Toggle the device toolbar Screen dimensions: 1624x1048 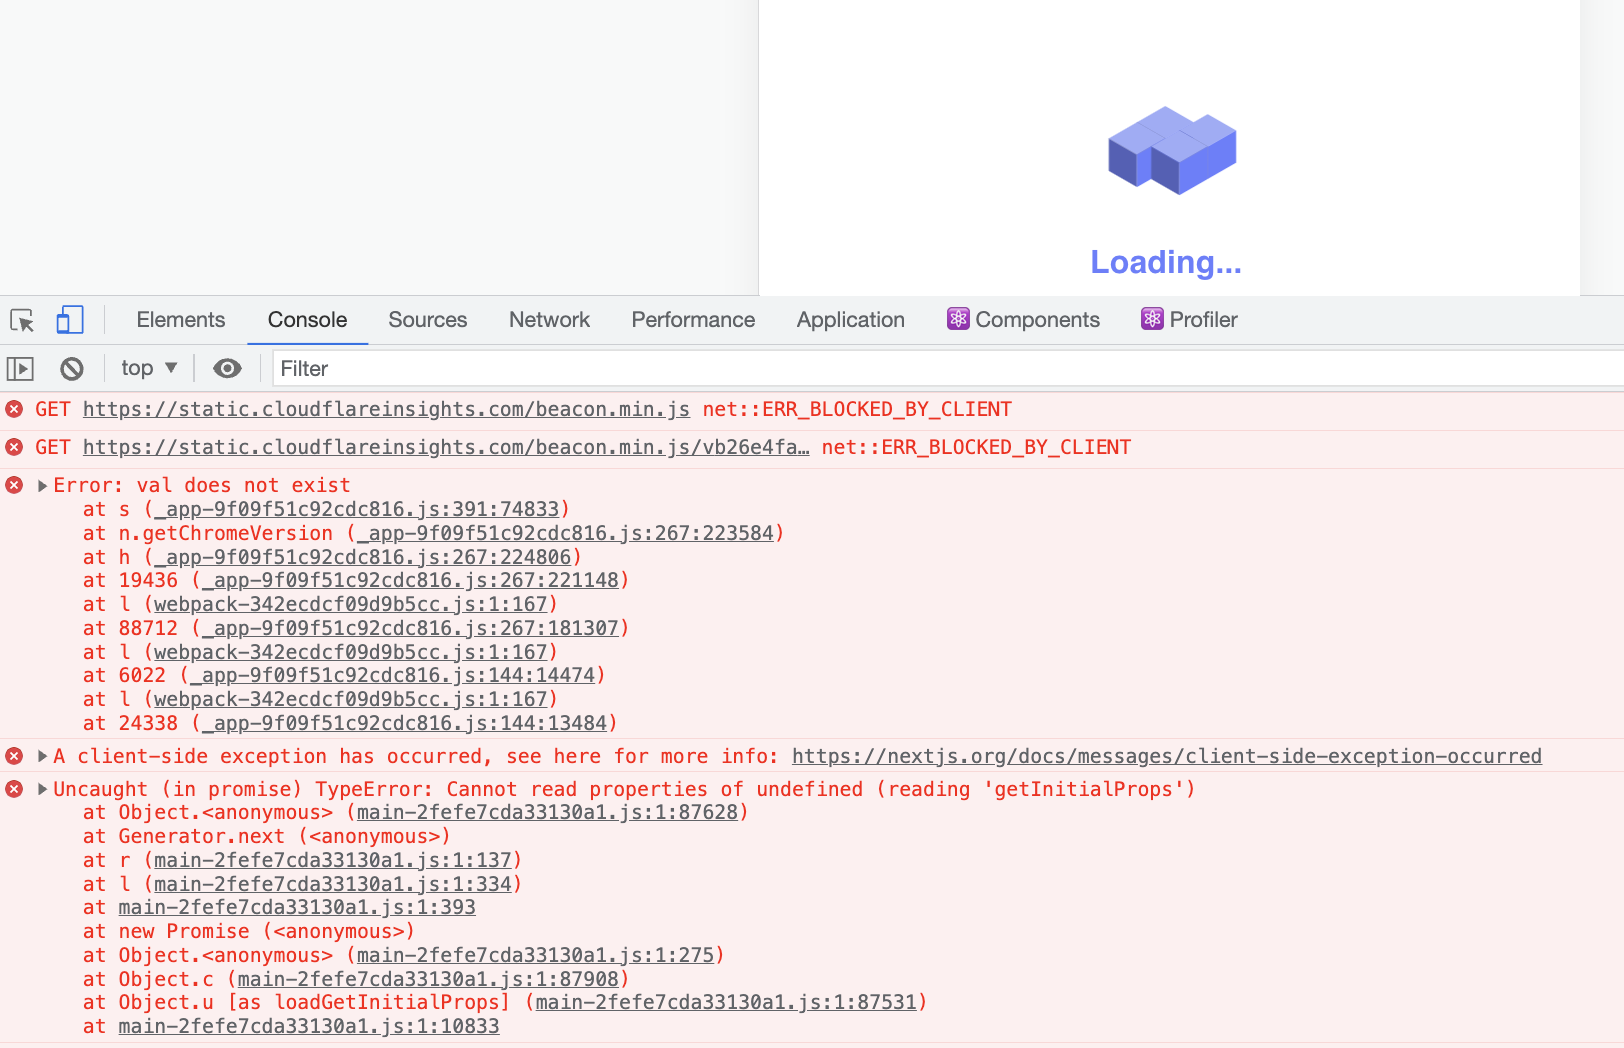(69, 321)
